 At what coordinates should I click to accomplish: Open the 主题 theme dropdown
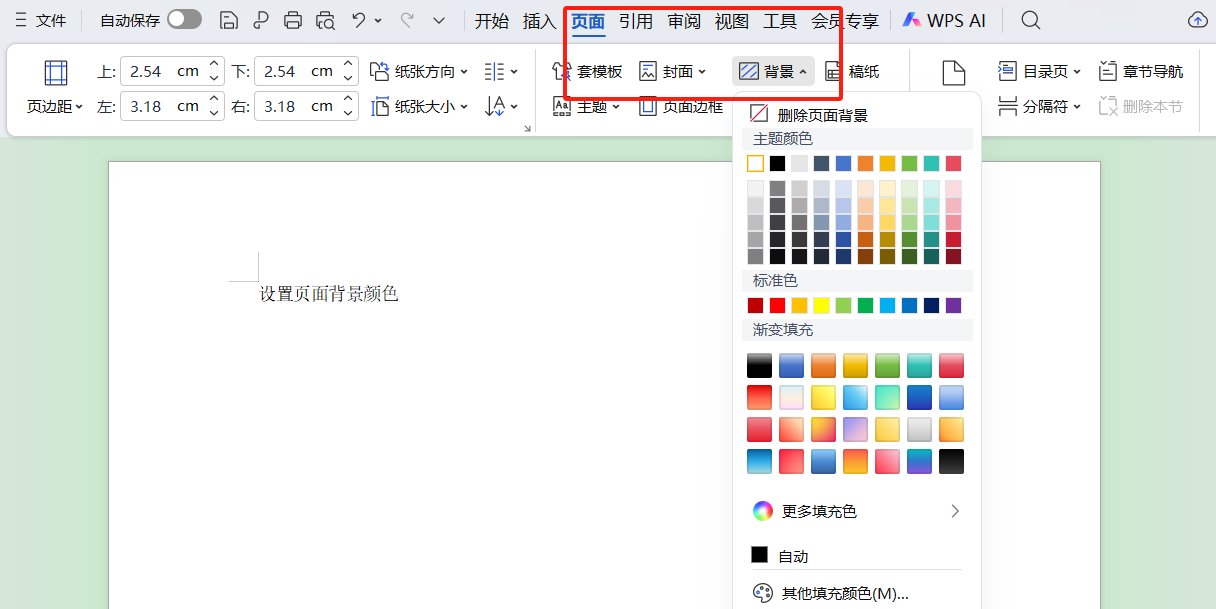click(x=586, y=106)
